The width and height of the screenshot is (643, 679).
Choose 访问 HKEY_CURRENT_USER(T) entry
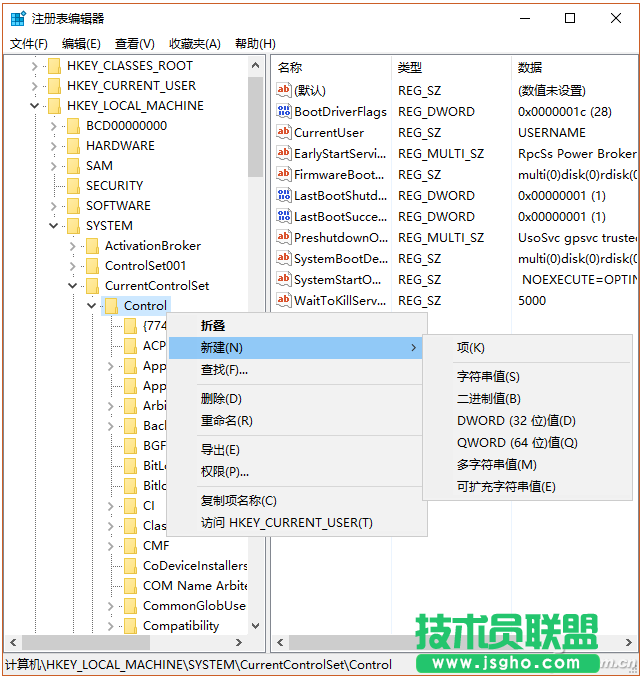click(x=295, y=523)
